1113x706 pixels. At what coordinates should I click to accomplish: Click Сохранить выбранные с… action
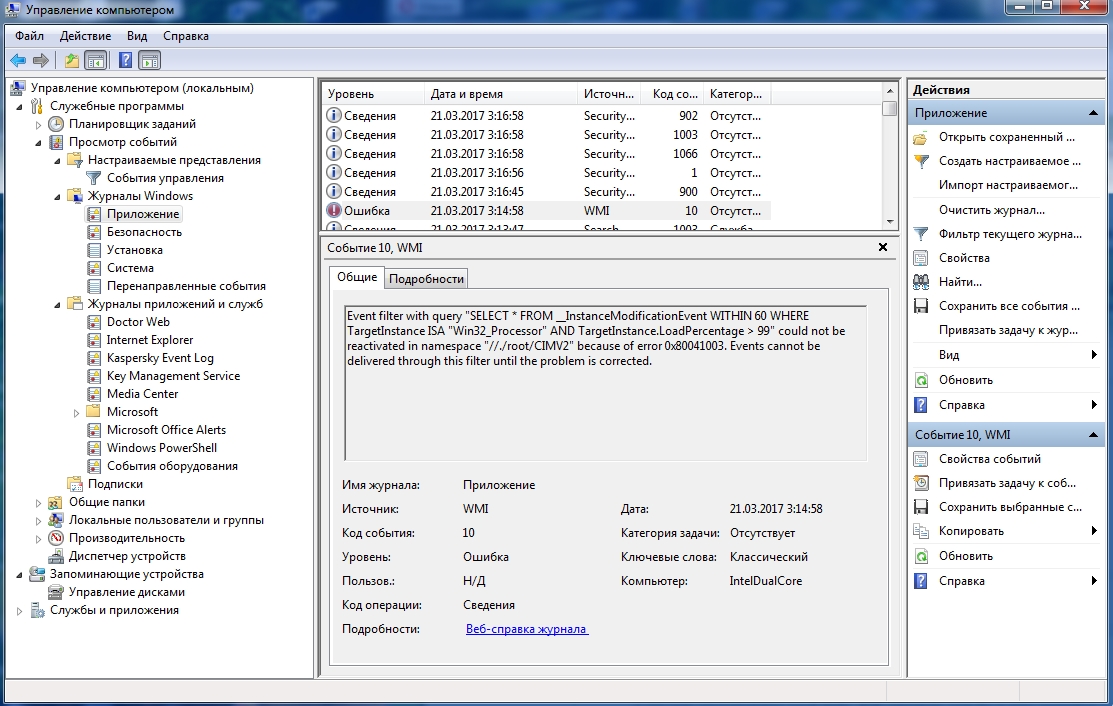pos(1010,507)
